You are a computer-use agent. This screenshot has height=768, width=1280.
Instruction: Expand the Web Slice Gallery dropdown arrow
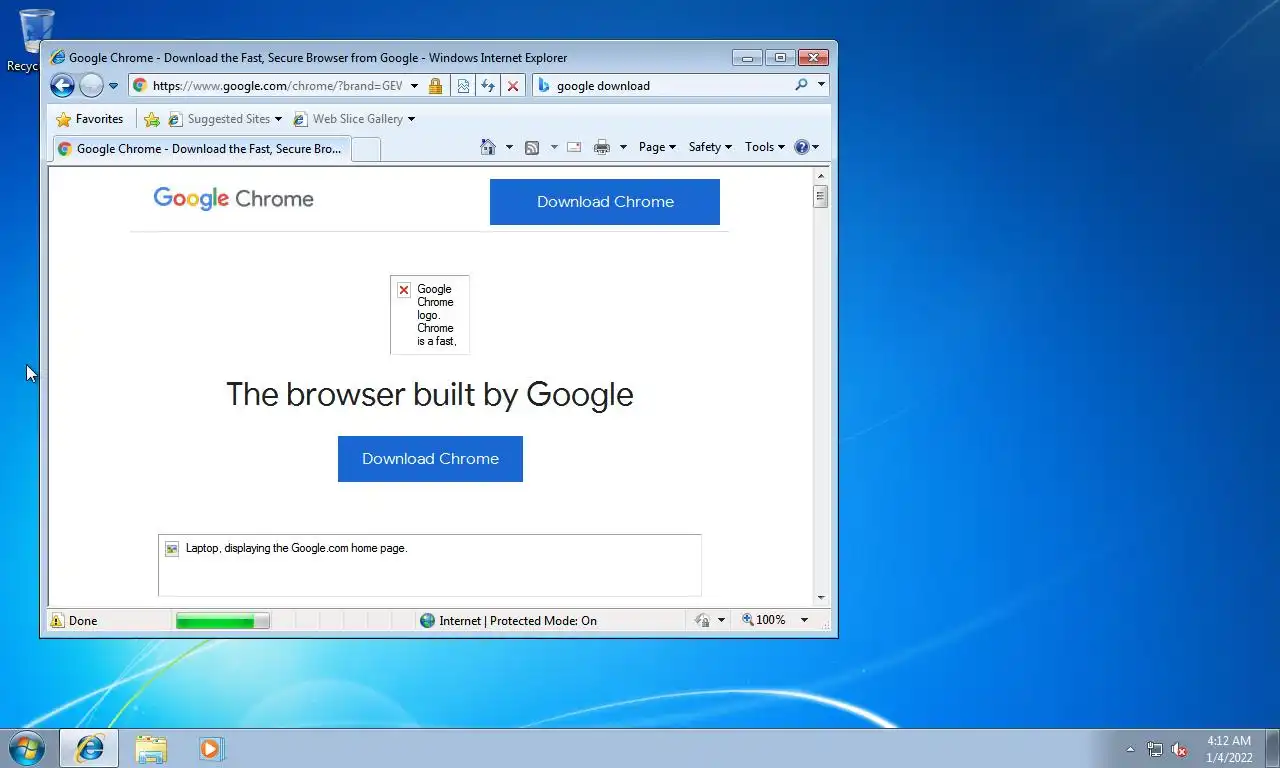click(411, 119)
